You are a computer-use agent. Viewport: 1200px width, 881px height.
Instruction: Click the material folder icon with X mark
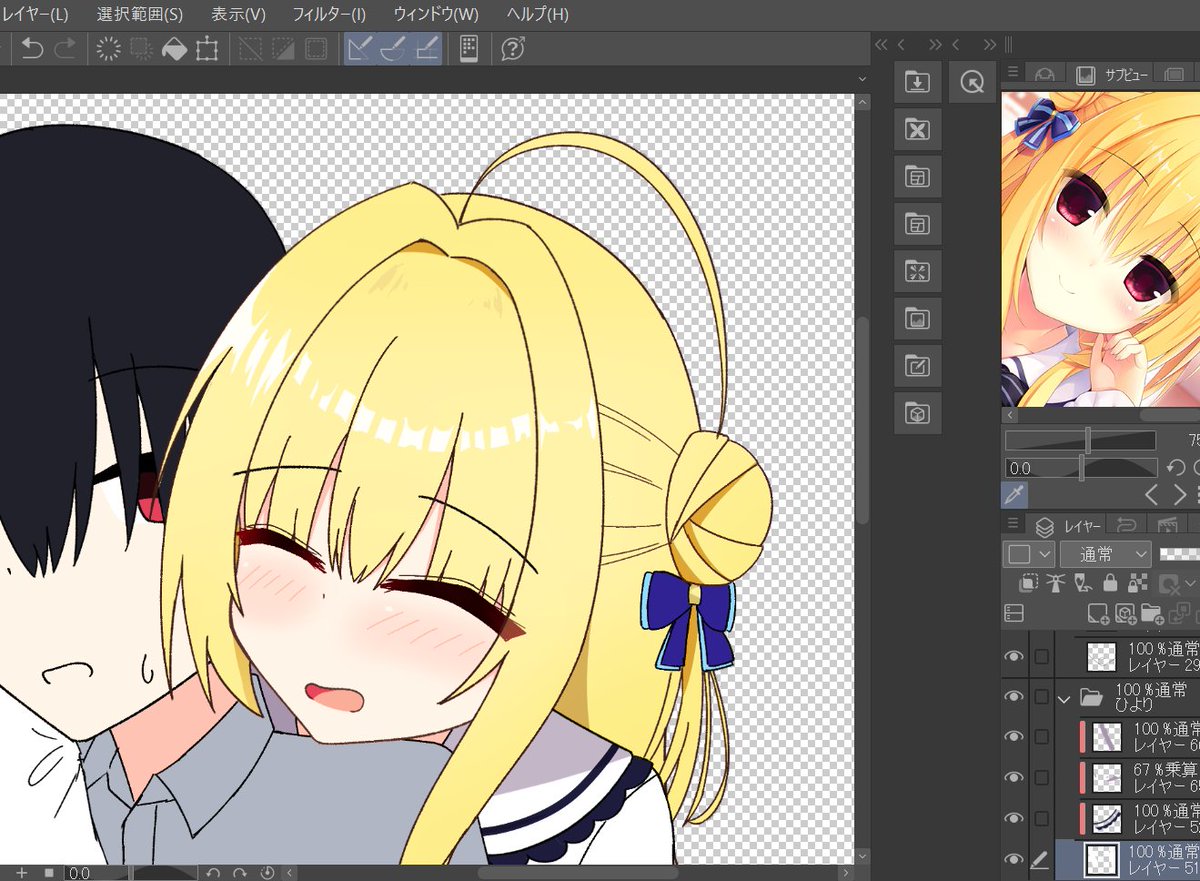click(917, 129)
